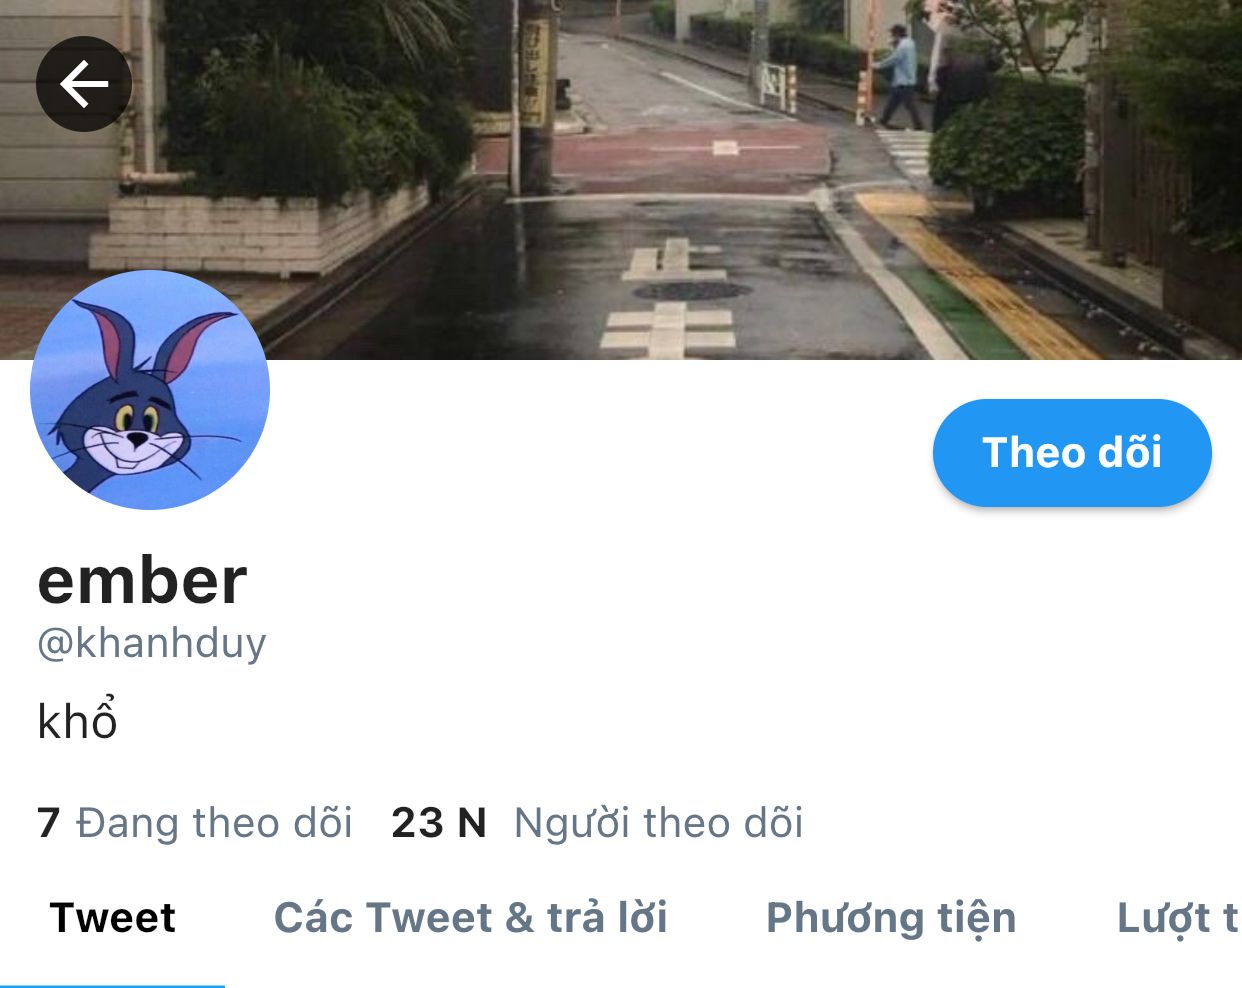Screen dimensions: 1242x988
Task: Select the Tweet tab
Action: click(x=113, y=918)
